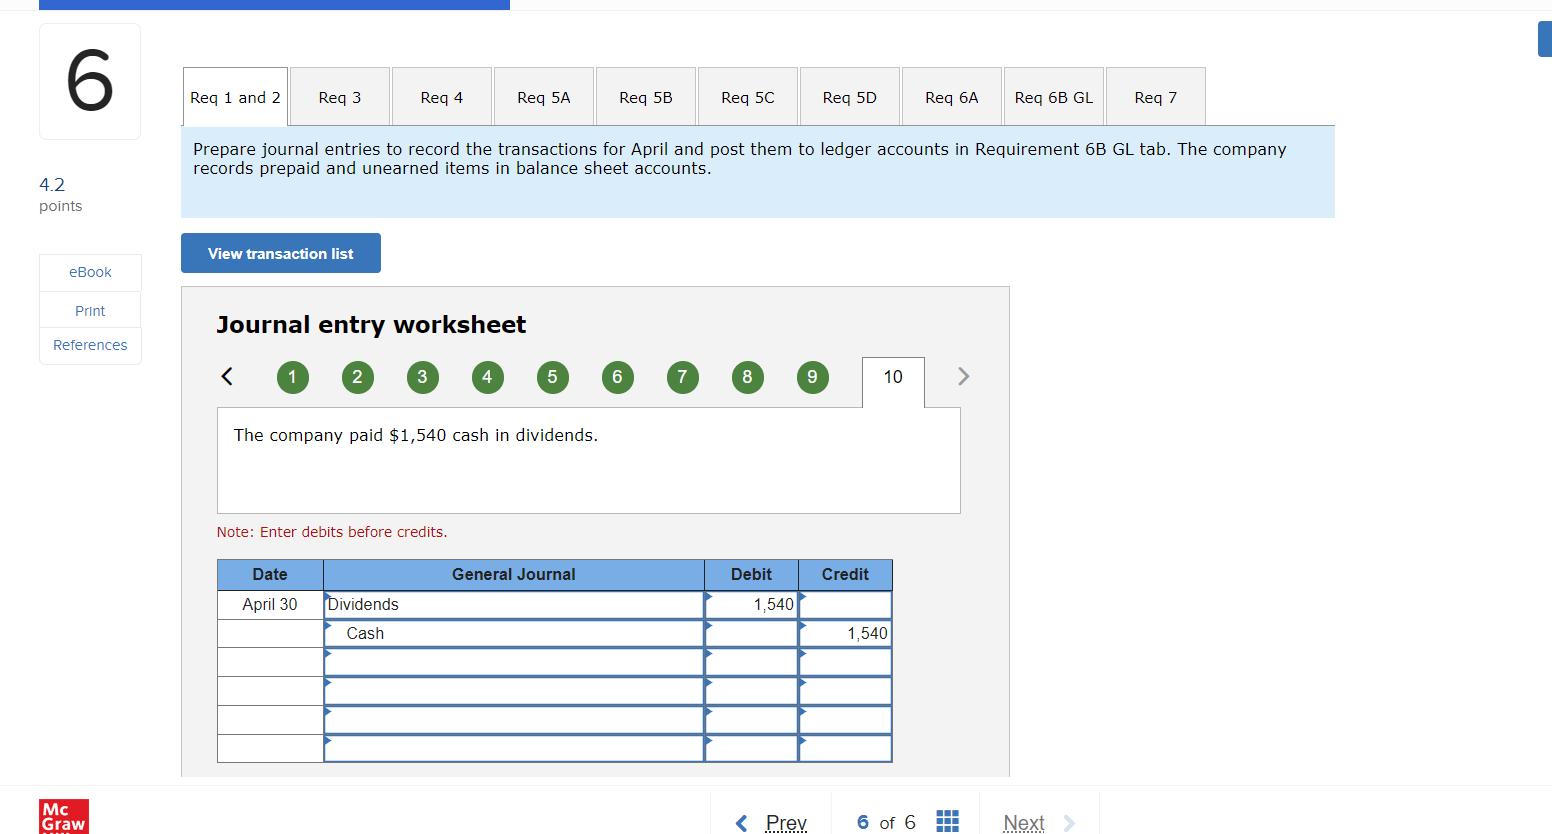
Task: Click the right page scrollbar
Action: coord(1543,38)
